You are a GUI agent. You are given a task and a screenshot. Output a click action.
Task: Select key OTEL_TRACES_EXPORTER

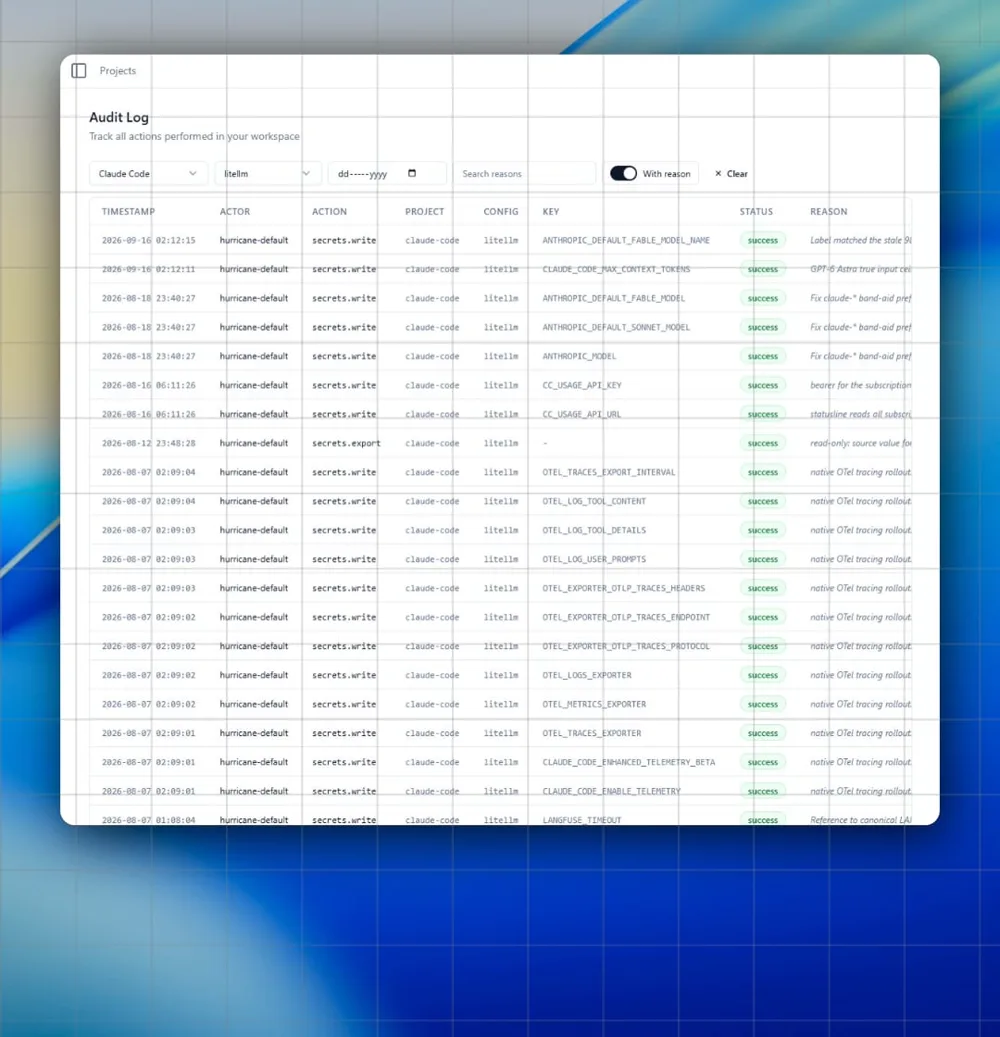(x=592, y=733)
